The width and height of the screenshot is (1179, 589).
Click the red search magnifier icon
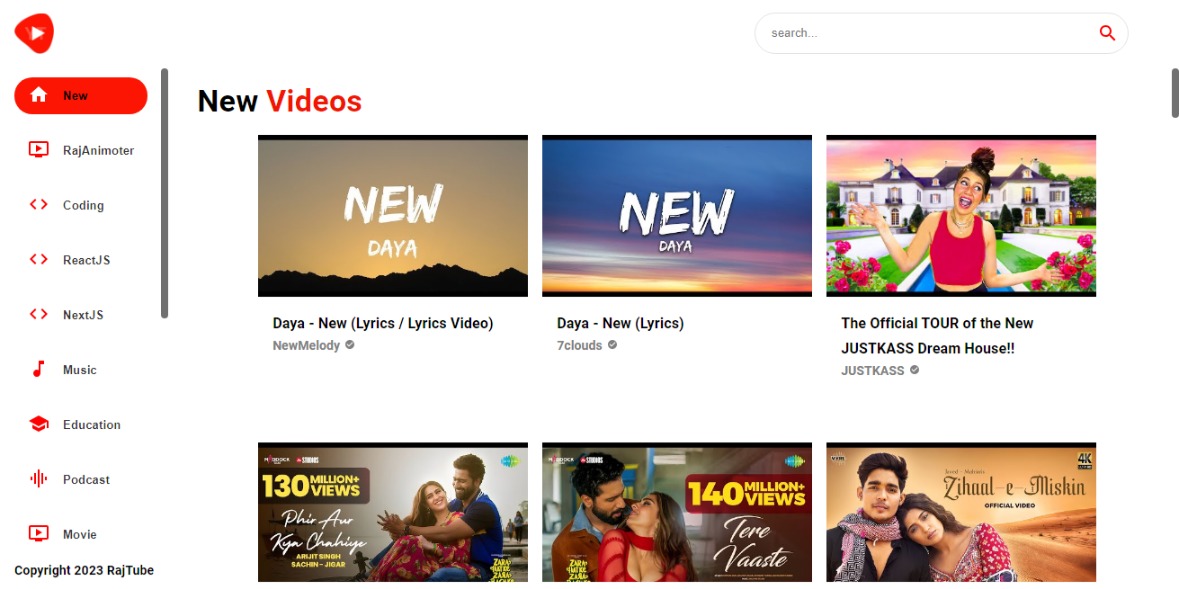point(1107,33)
